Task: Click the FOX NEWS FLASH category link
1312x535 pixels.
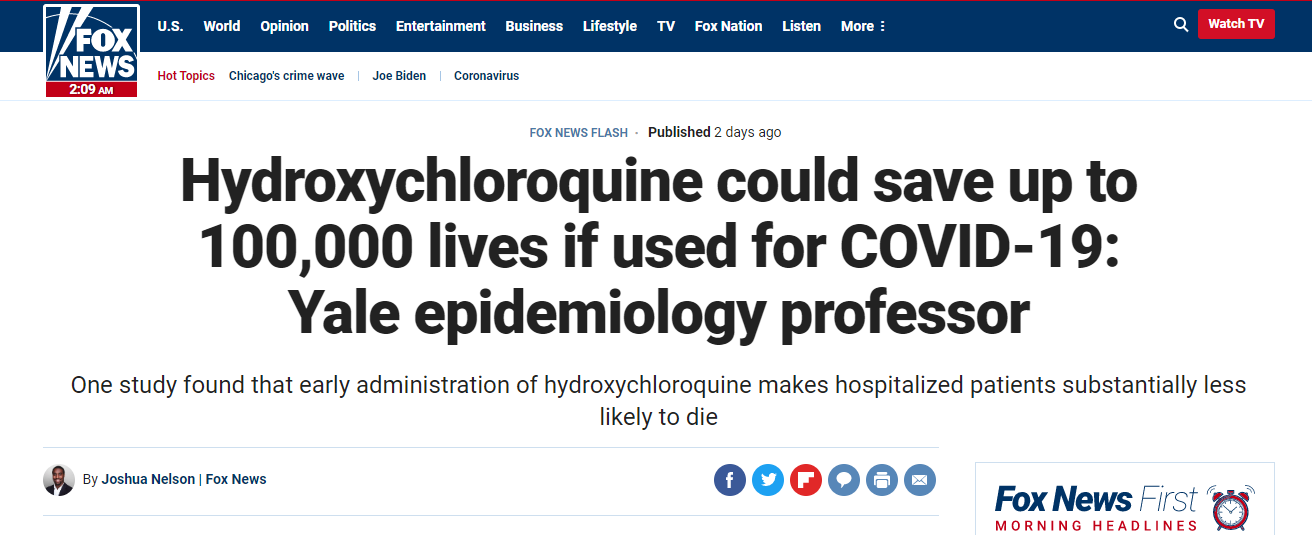Action: click(x=578, y=133)
